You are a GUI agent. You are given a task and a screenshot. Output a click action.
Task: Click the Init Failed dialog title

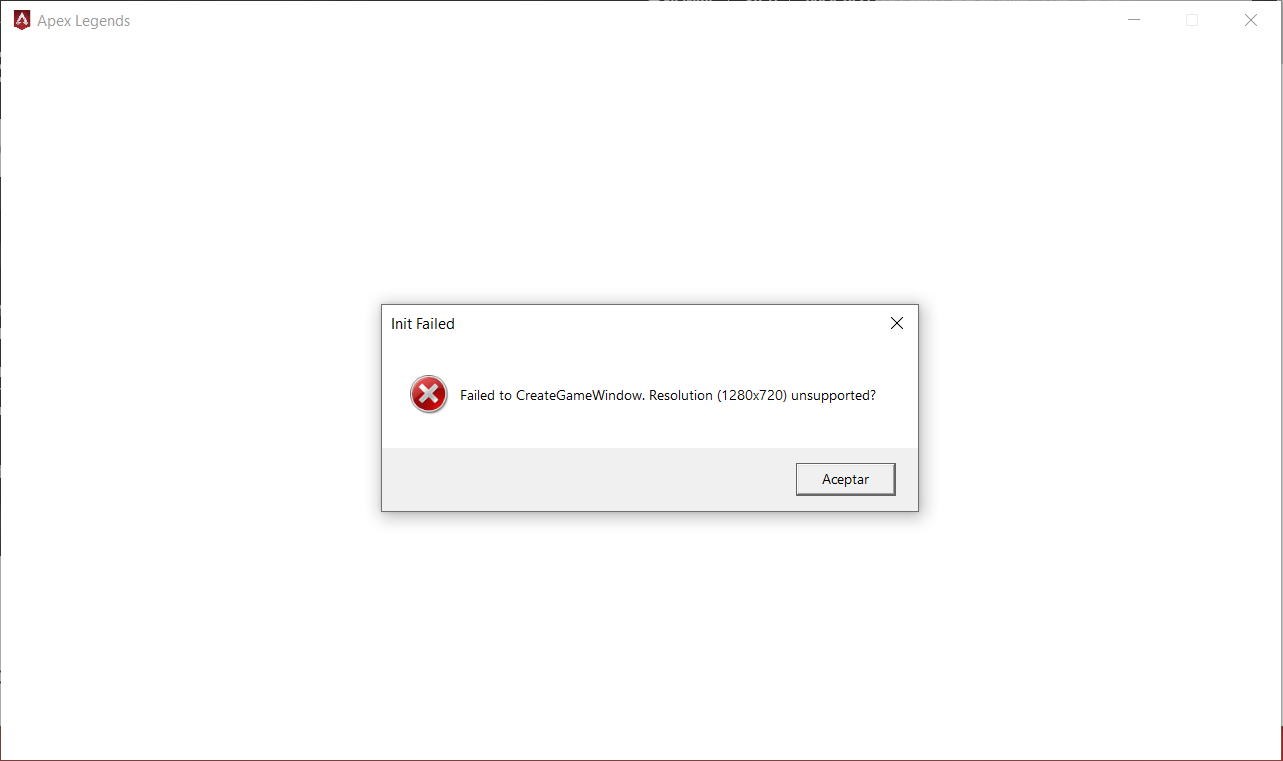click(423, 324)
